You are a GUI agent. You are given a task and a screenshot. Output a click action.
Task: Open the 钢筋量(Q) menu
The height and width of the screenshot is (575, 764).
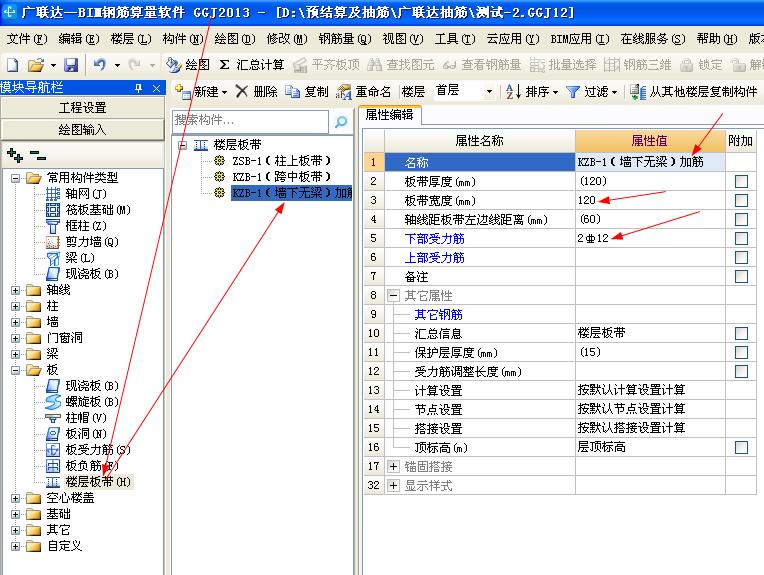(x=345, y=38)
